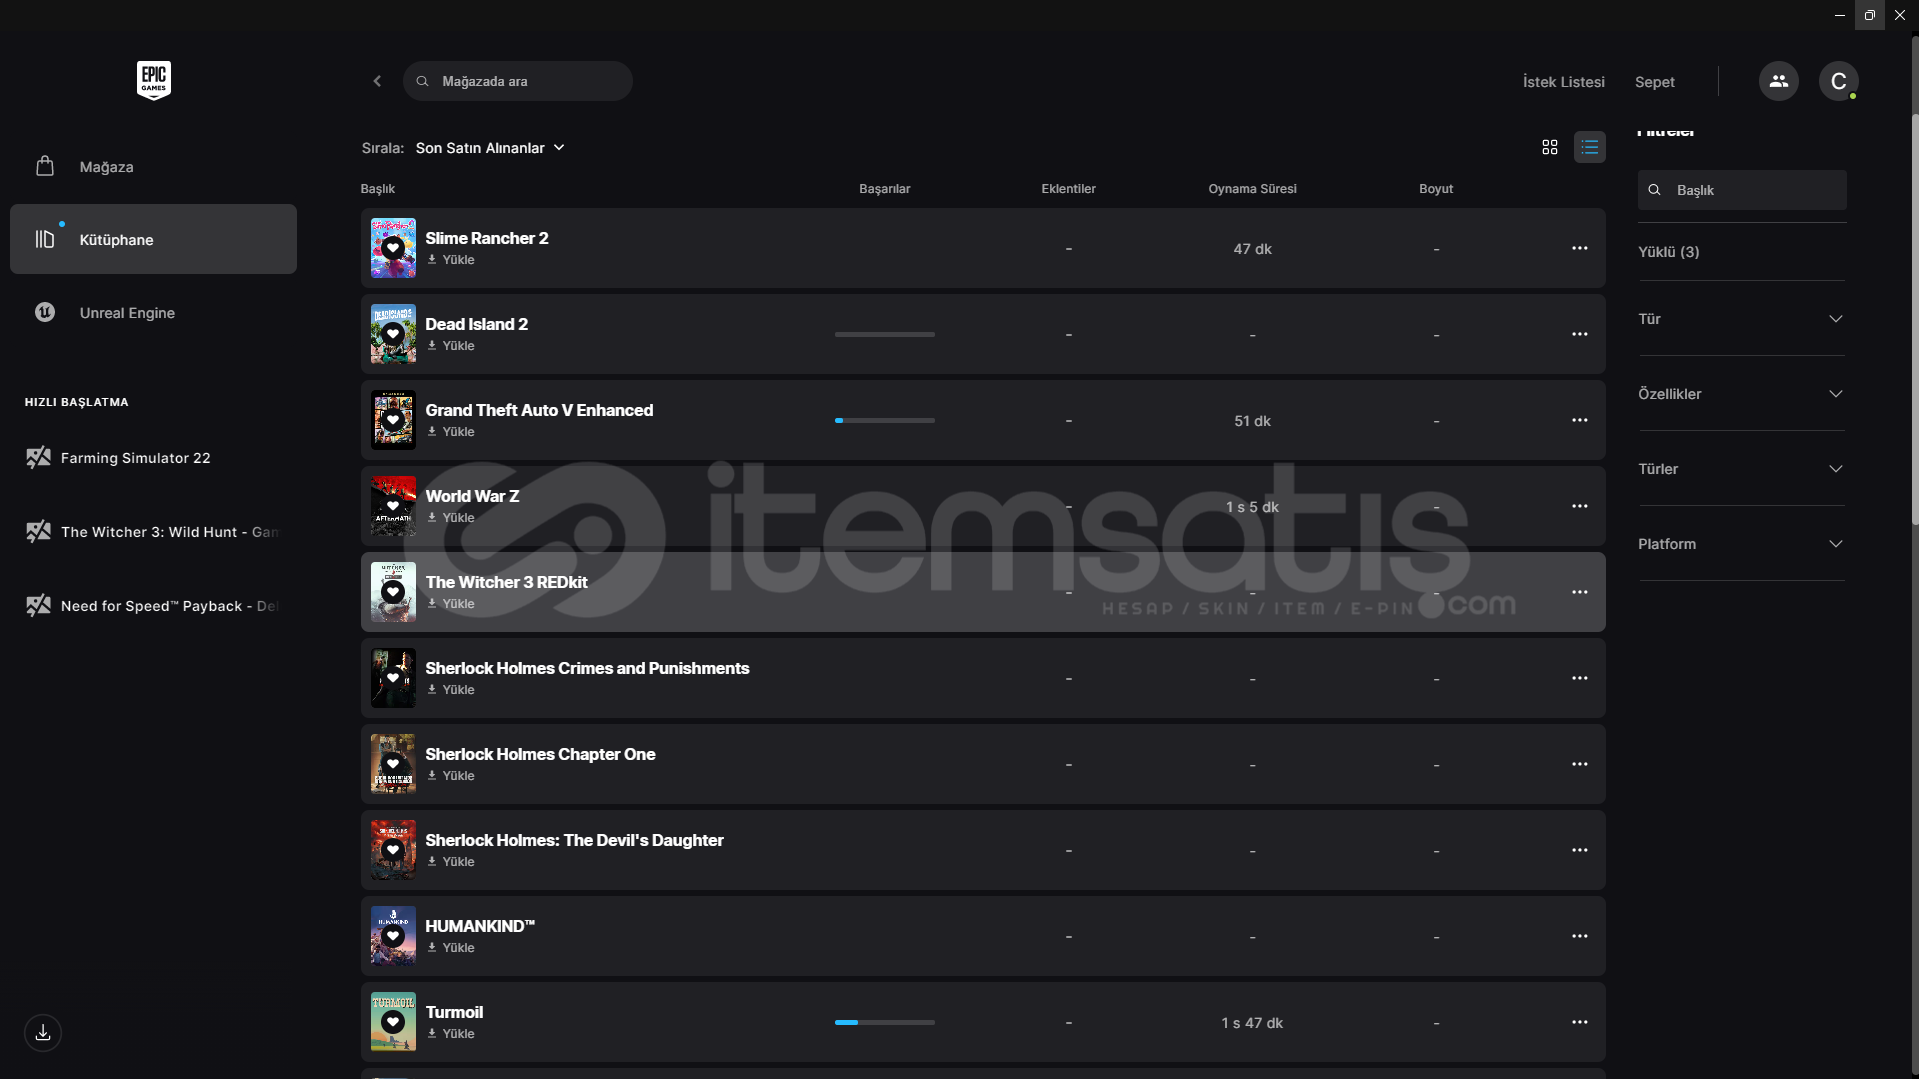Open Sepet cart link
The image size is (1919, 1079).
(x=1654, y=82)
